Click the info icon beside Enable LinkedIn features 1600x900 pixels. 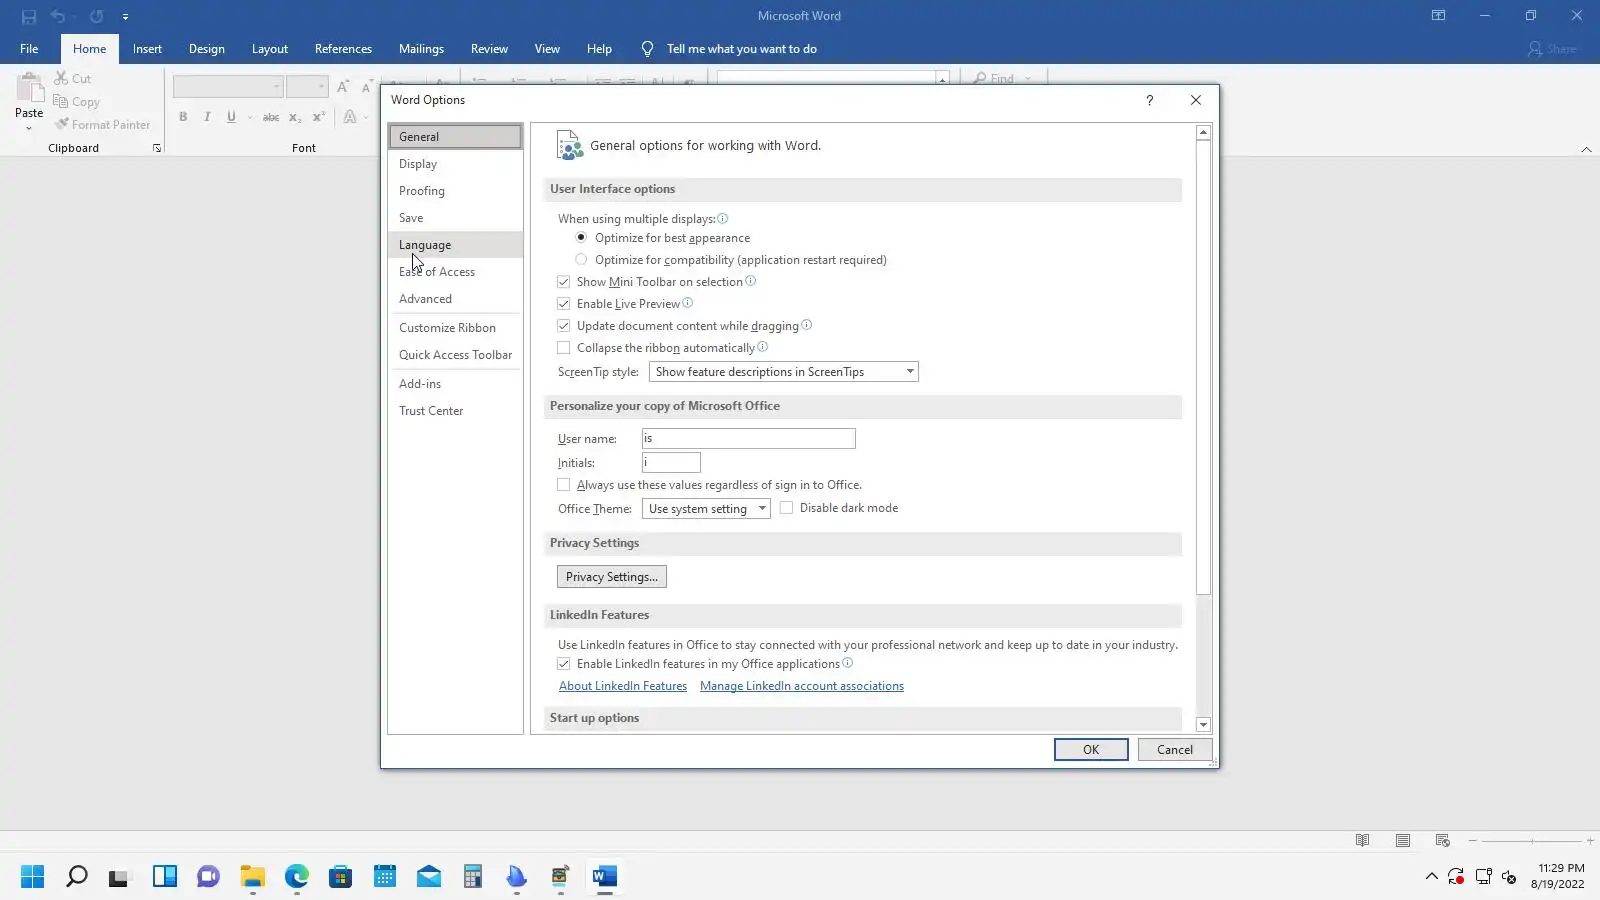pyautogui.click(x=847, y=663)
